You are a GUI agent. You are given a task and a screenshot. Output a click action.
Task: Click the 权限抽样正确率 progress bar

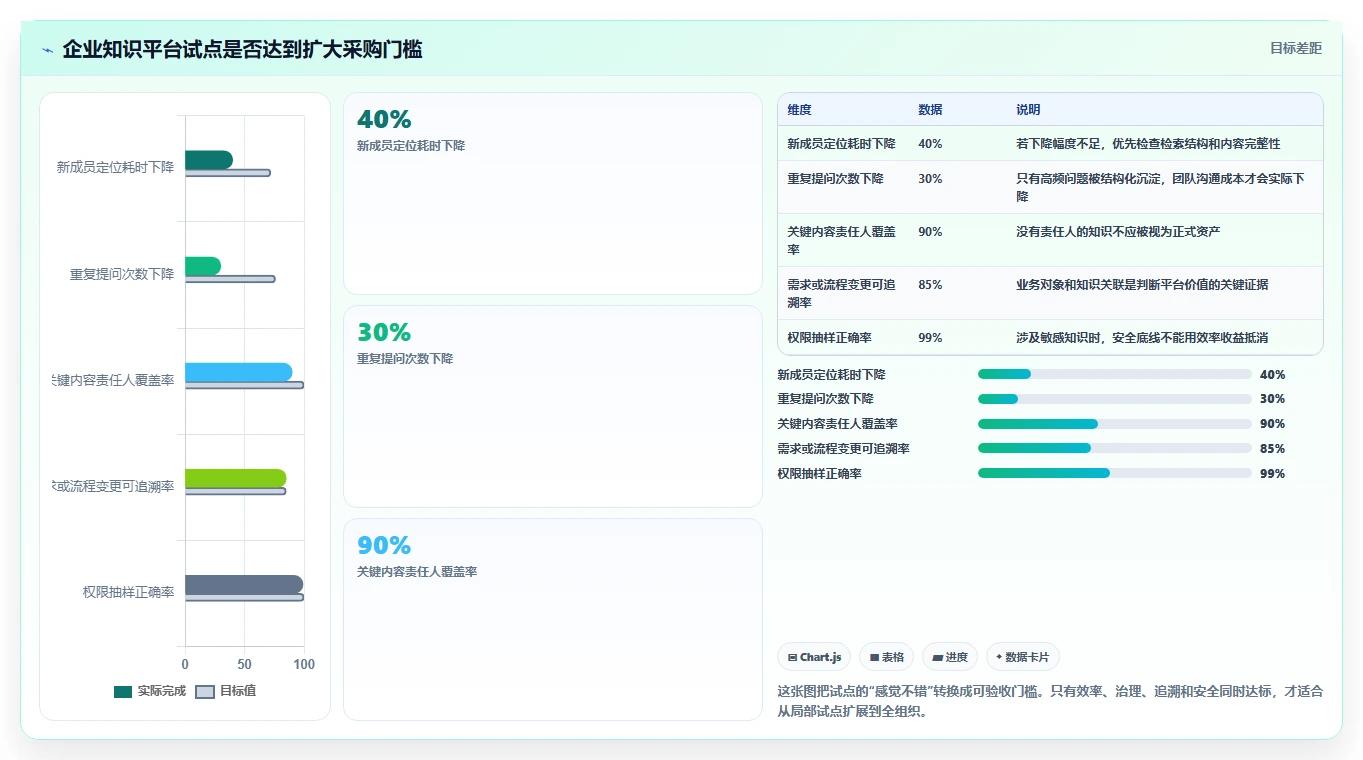click(1115, 474)
